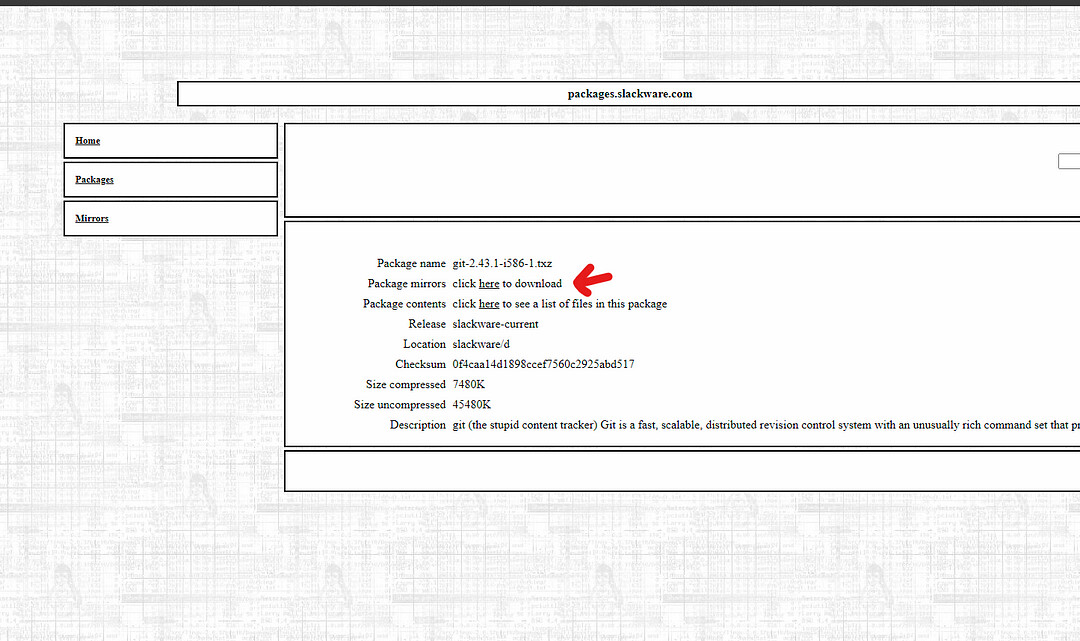
Task: Click the 'Package mirrors' label
Action: pos(406,284)
